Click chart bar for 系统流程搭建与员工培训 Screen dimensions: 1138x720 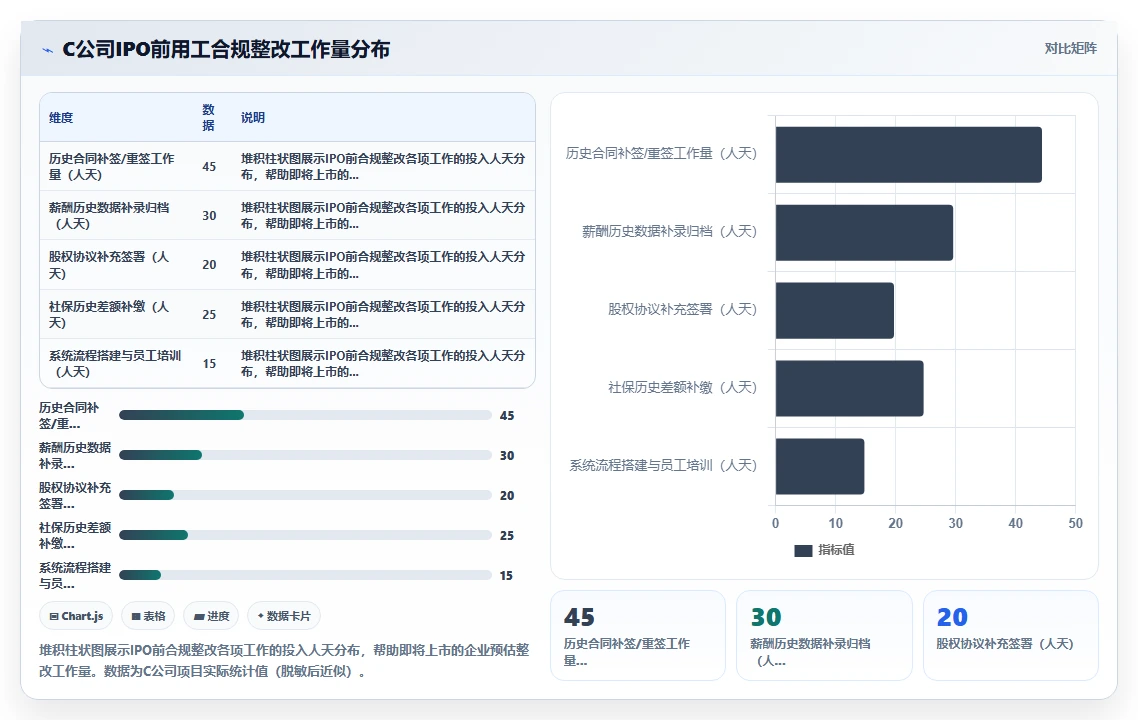pyautogui.click(x=819, y=466)
